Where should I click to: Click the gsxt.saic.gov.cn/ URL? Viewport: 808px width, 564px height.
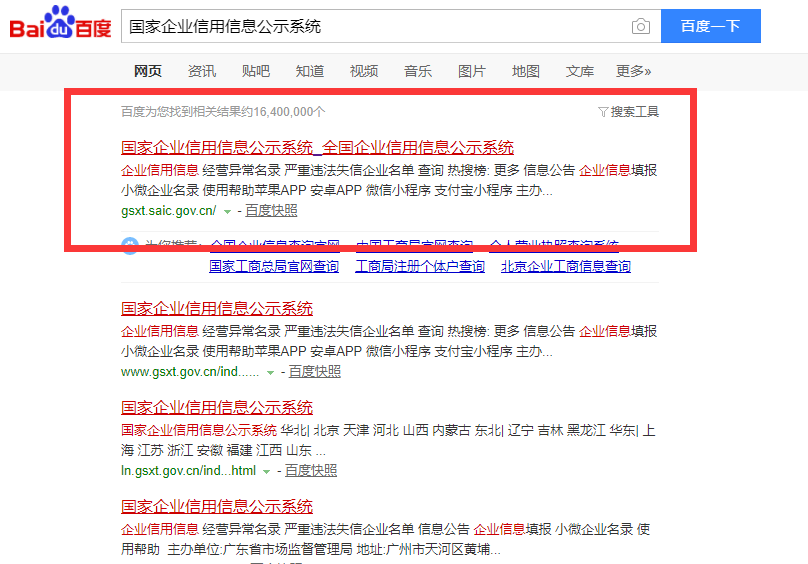pos(169,211)
